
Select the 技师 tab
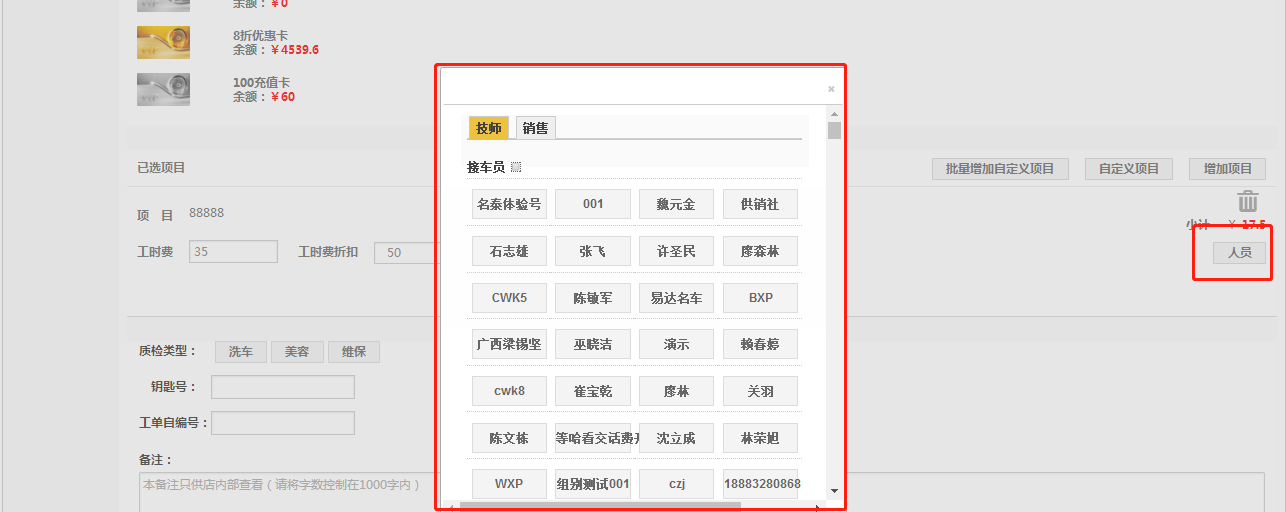pyautogui.click(x=489, y=128)
